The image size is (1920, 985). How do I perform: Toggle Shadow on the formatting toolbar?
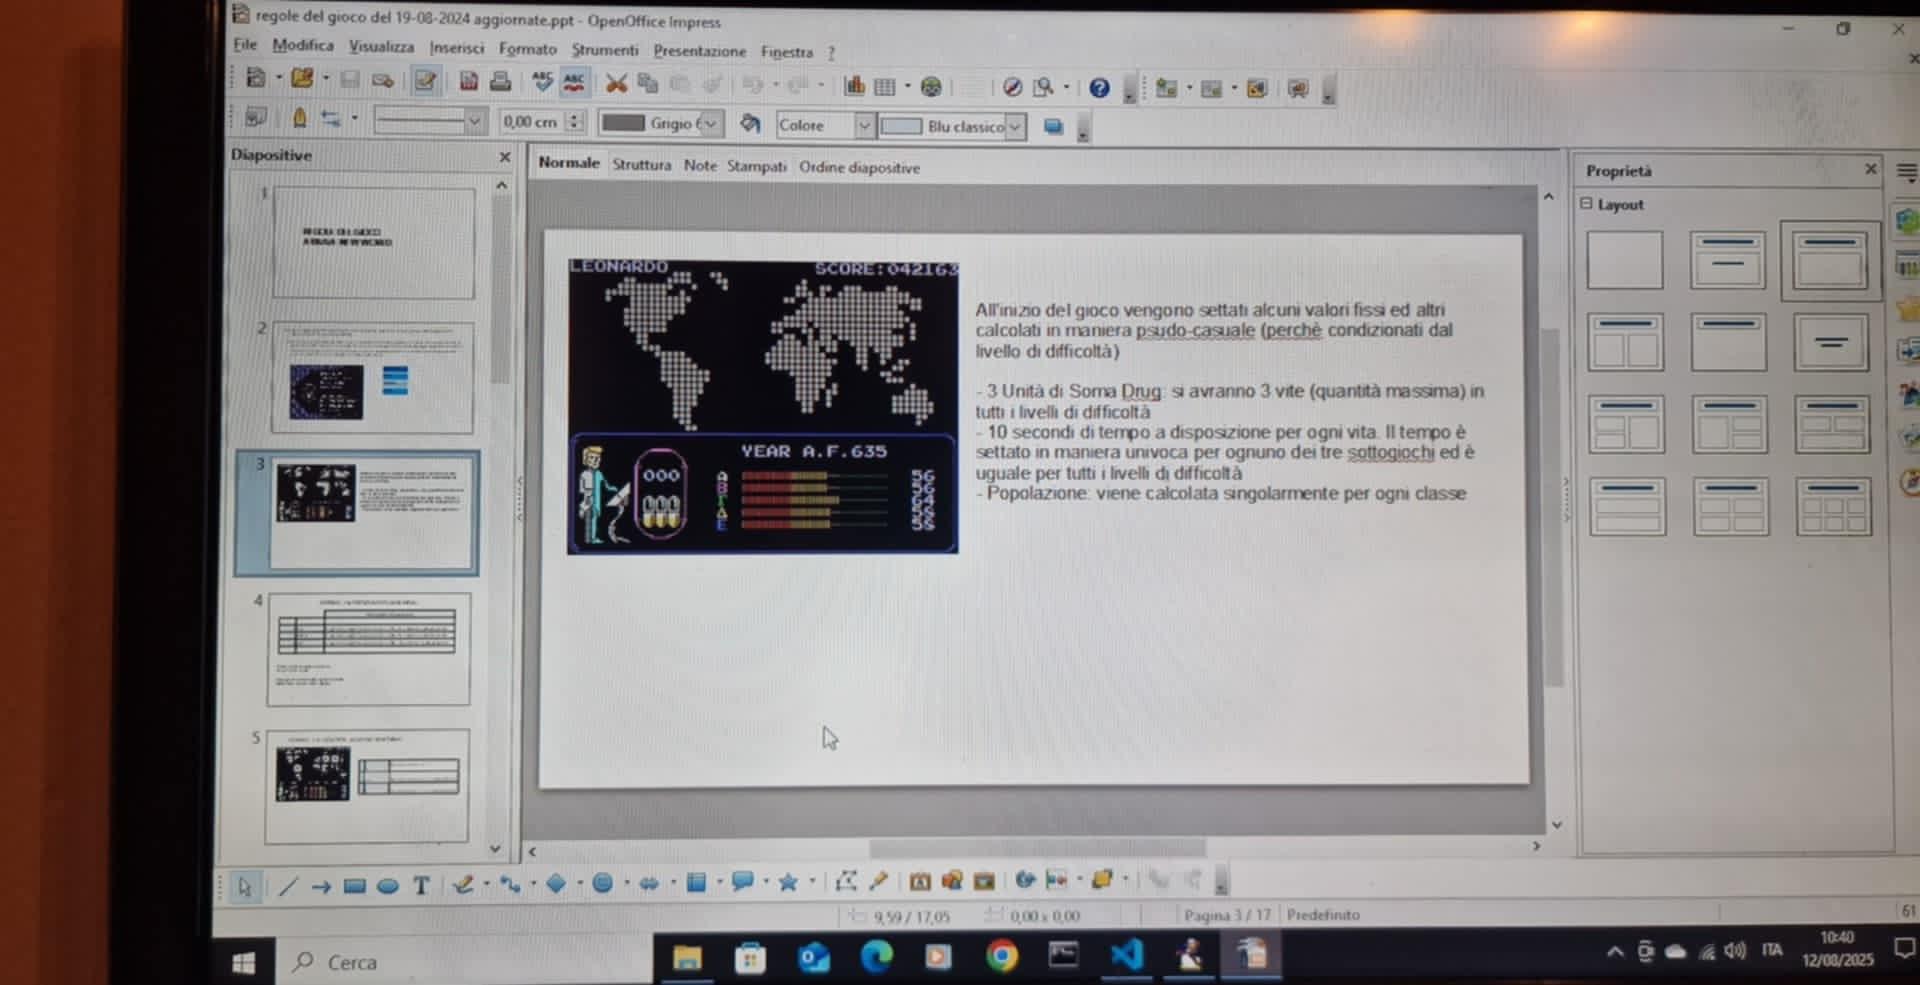coord(1053,127)
